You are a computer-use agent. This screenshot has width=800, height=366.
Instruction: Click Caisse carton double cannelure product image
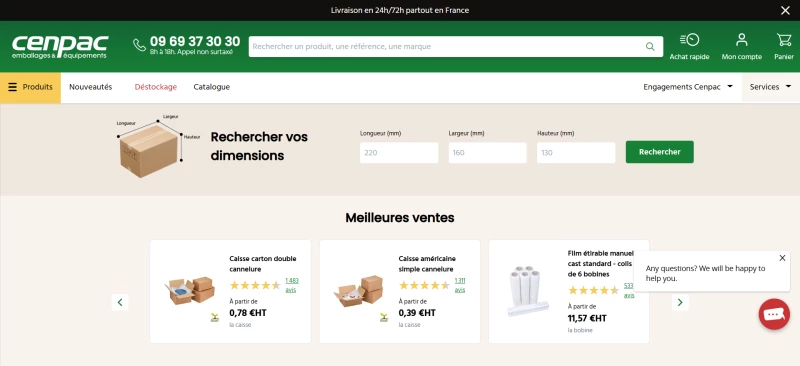pos(189,291)
